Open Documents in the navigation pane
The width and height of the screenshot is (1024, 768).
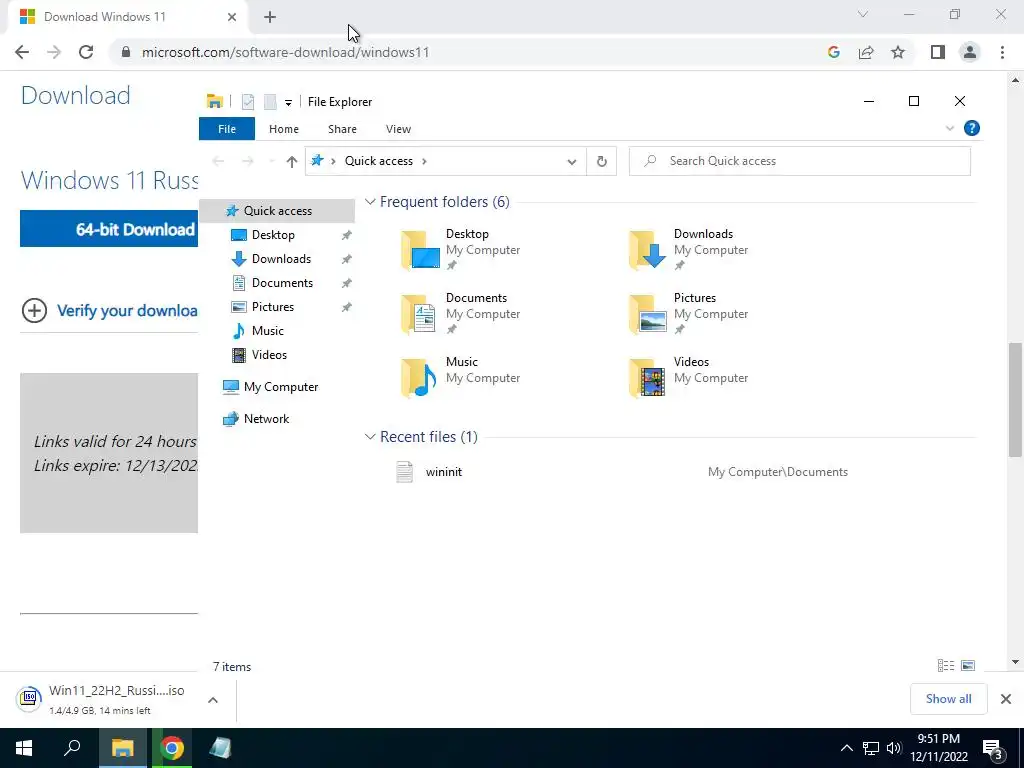(282, 283)
